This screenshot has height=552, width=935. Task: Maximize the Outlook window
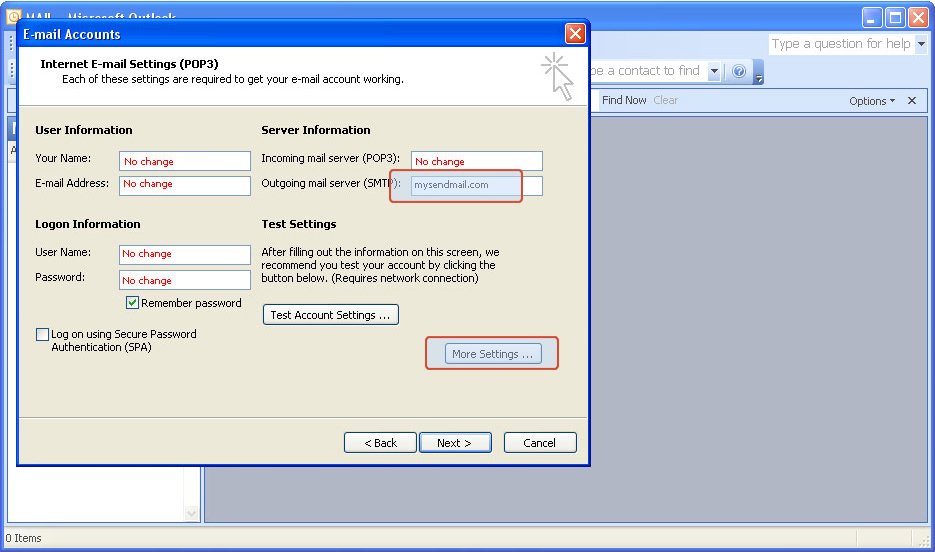point(894,17)
